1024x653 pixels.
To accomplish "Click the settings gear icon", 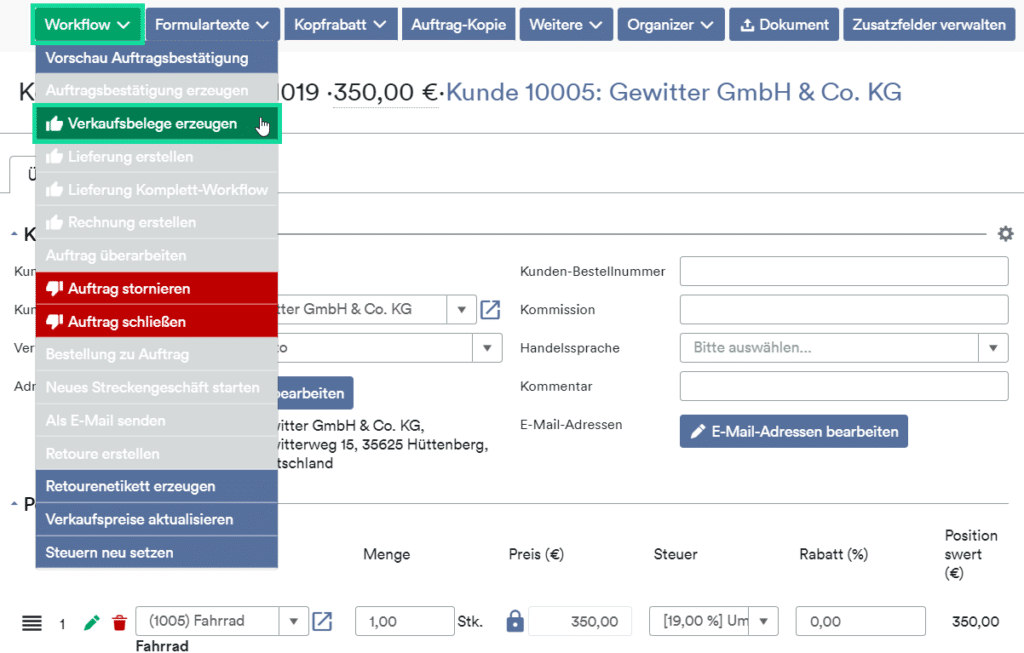I will pyautogui.click(x=1005, y=233).
